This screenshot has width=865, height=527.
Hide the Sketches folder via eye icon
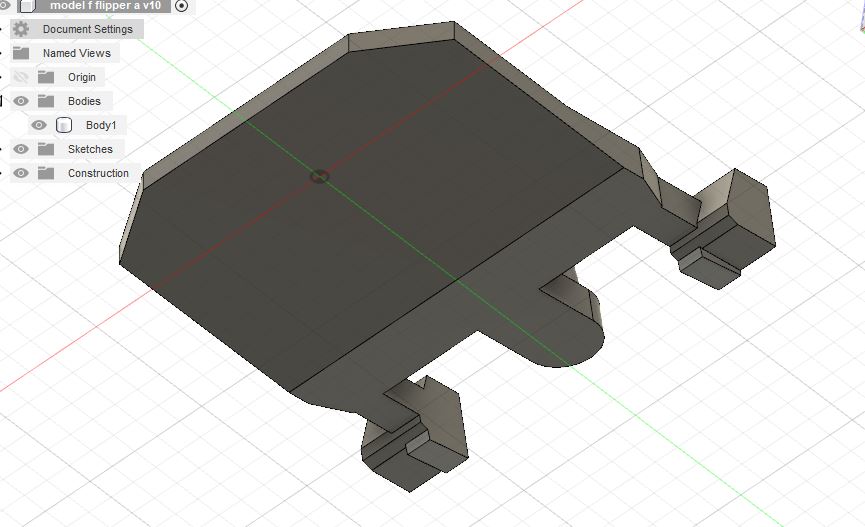point(21,149)
